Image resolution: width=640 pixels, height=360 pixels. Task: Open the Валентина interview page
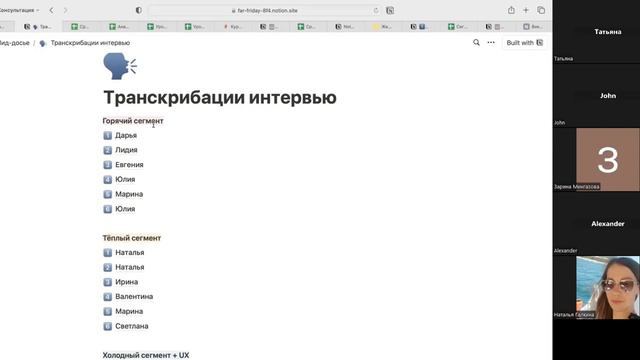[134, 296]
